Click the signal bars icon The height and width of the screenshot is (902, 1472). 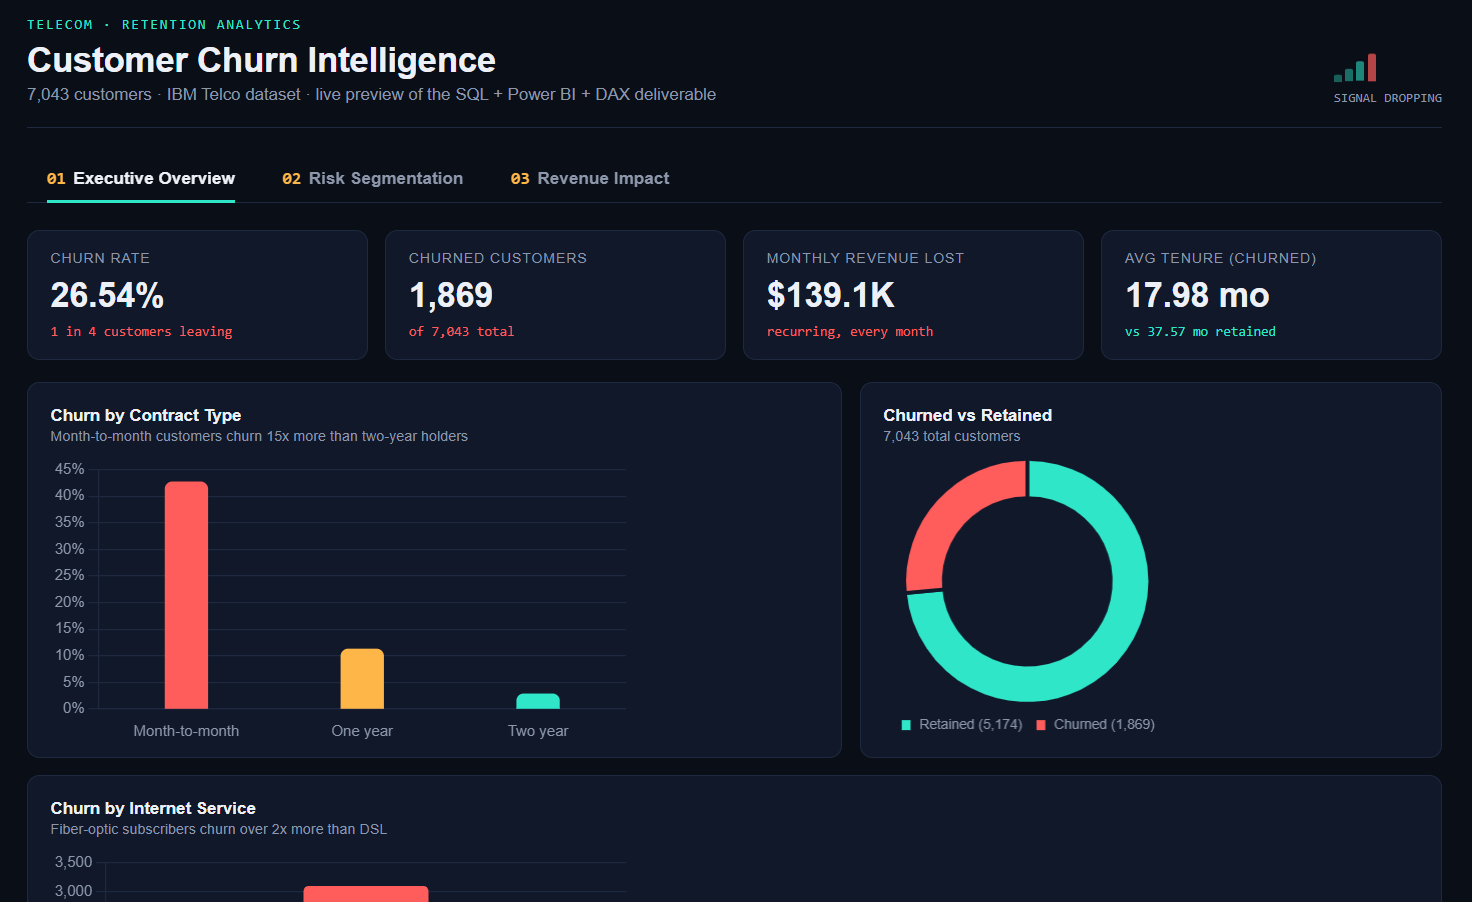[1355, 68]
